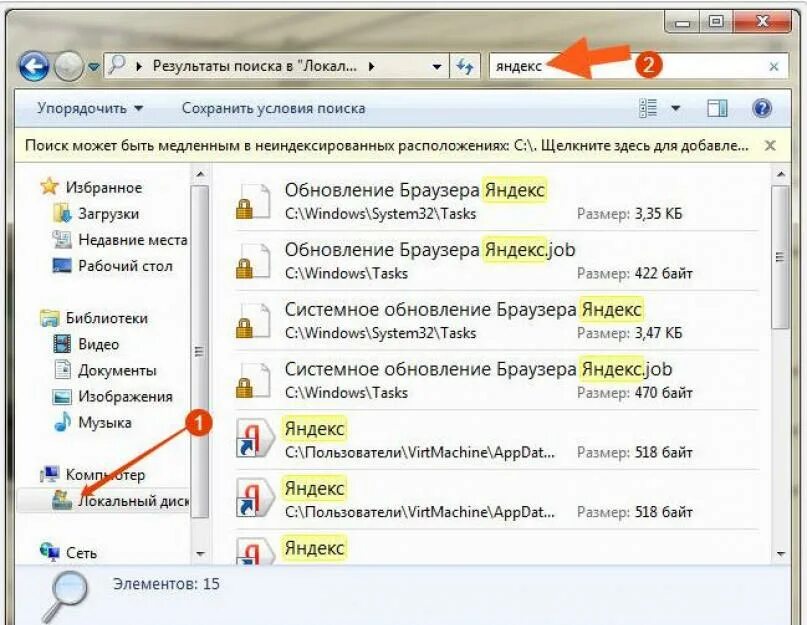Change view using the view icon

648,108
